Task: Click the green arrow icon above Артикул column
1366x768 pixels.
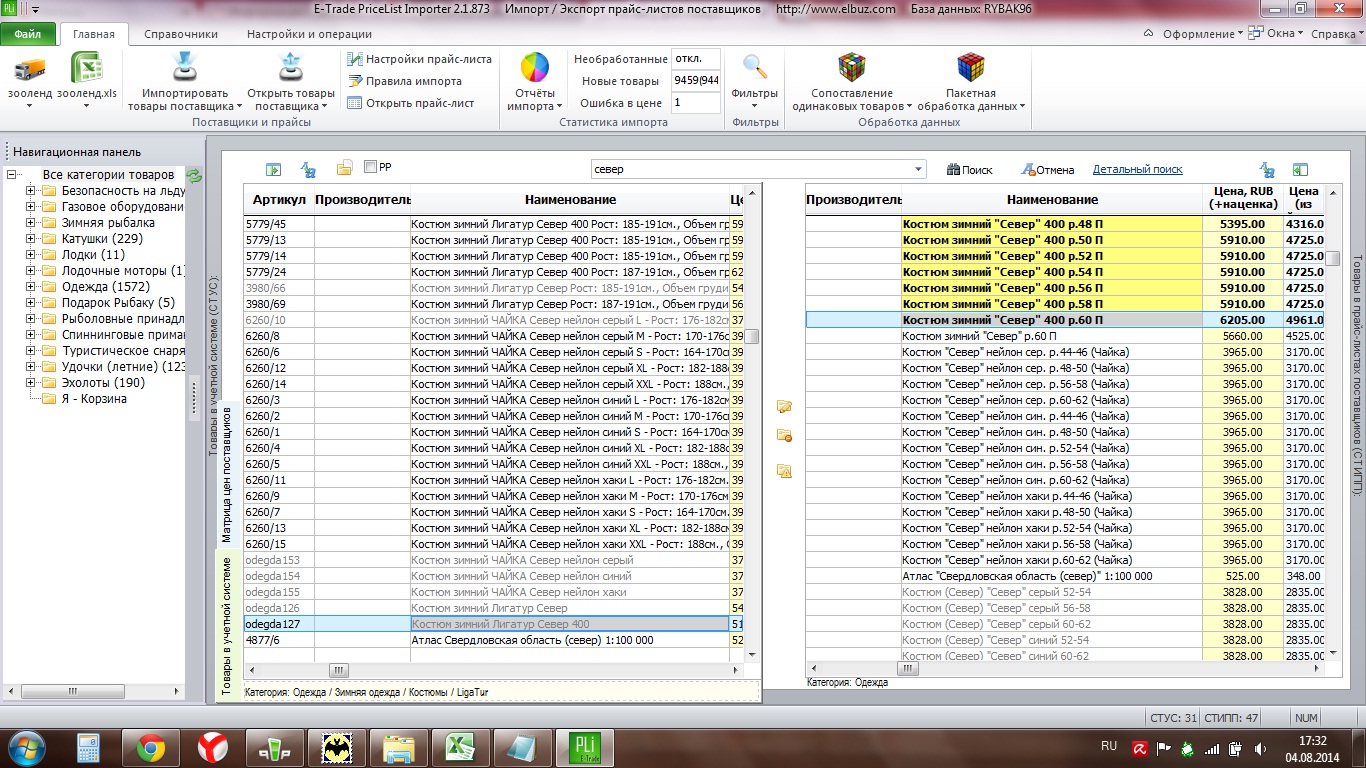Action: tap(273, 170)
